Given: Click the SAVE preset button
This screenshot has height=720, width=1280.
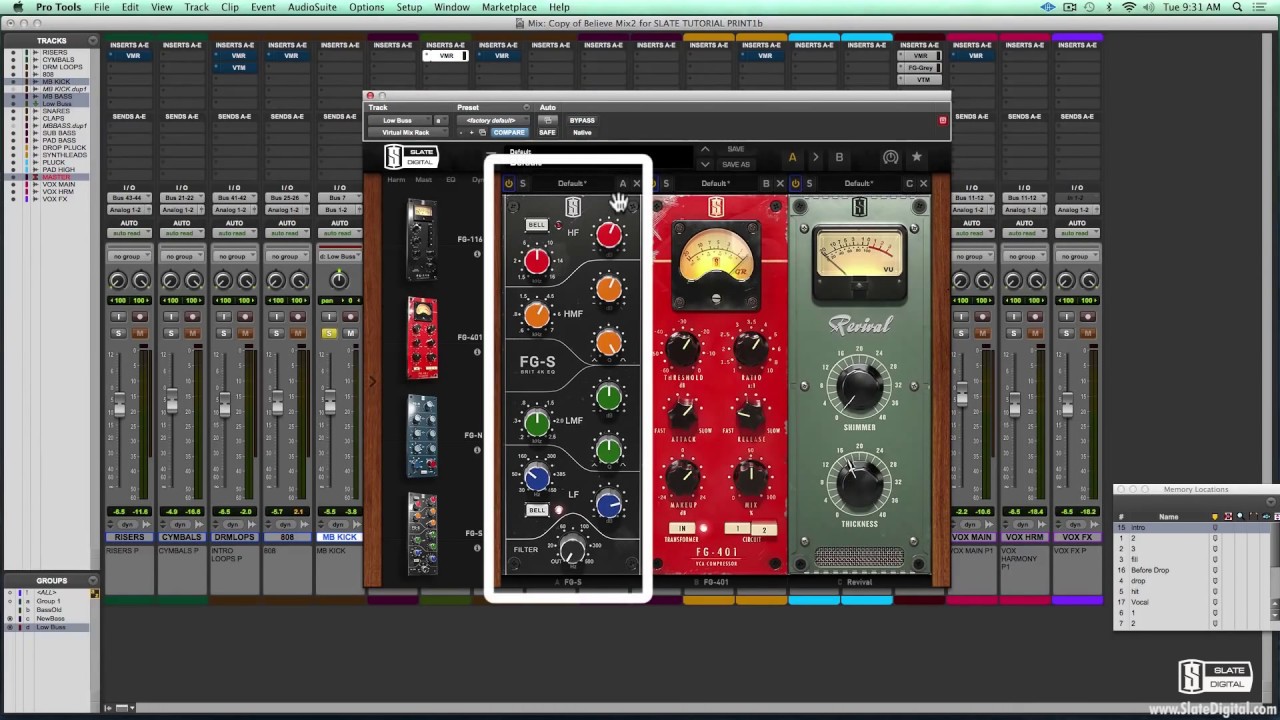Looking at the screenshot, I should pos(736,149).
